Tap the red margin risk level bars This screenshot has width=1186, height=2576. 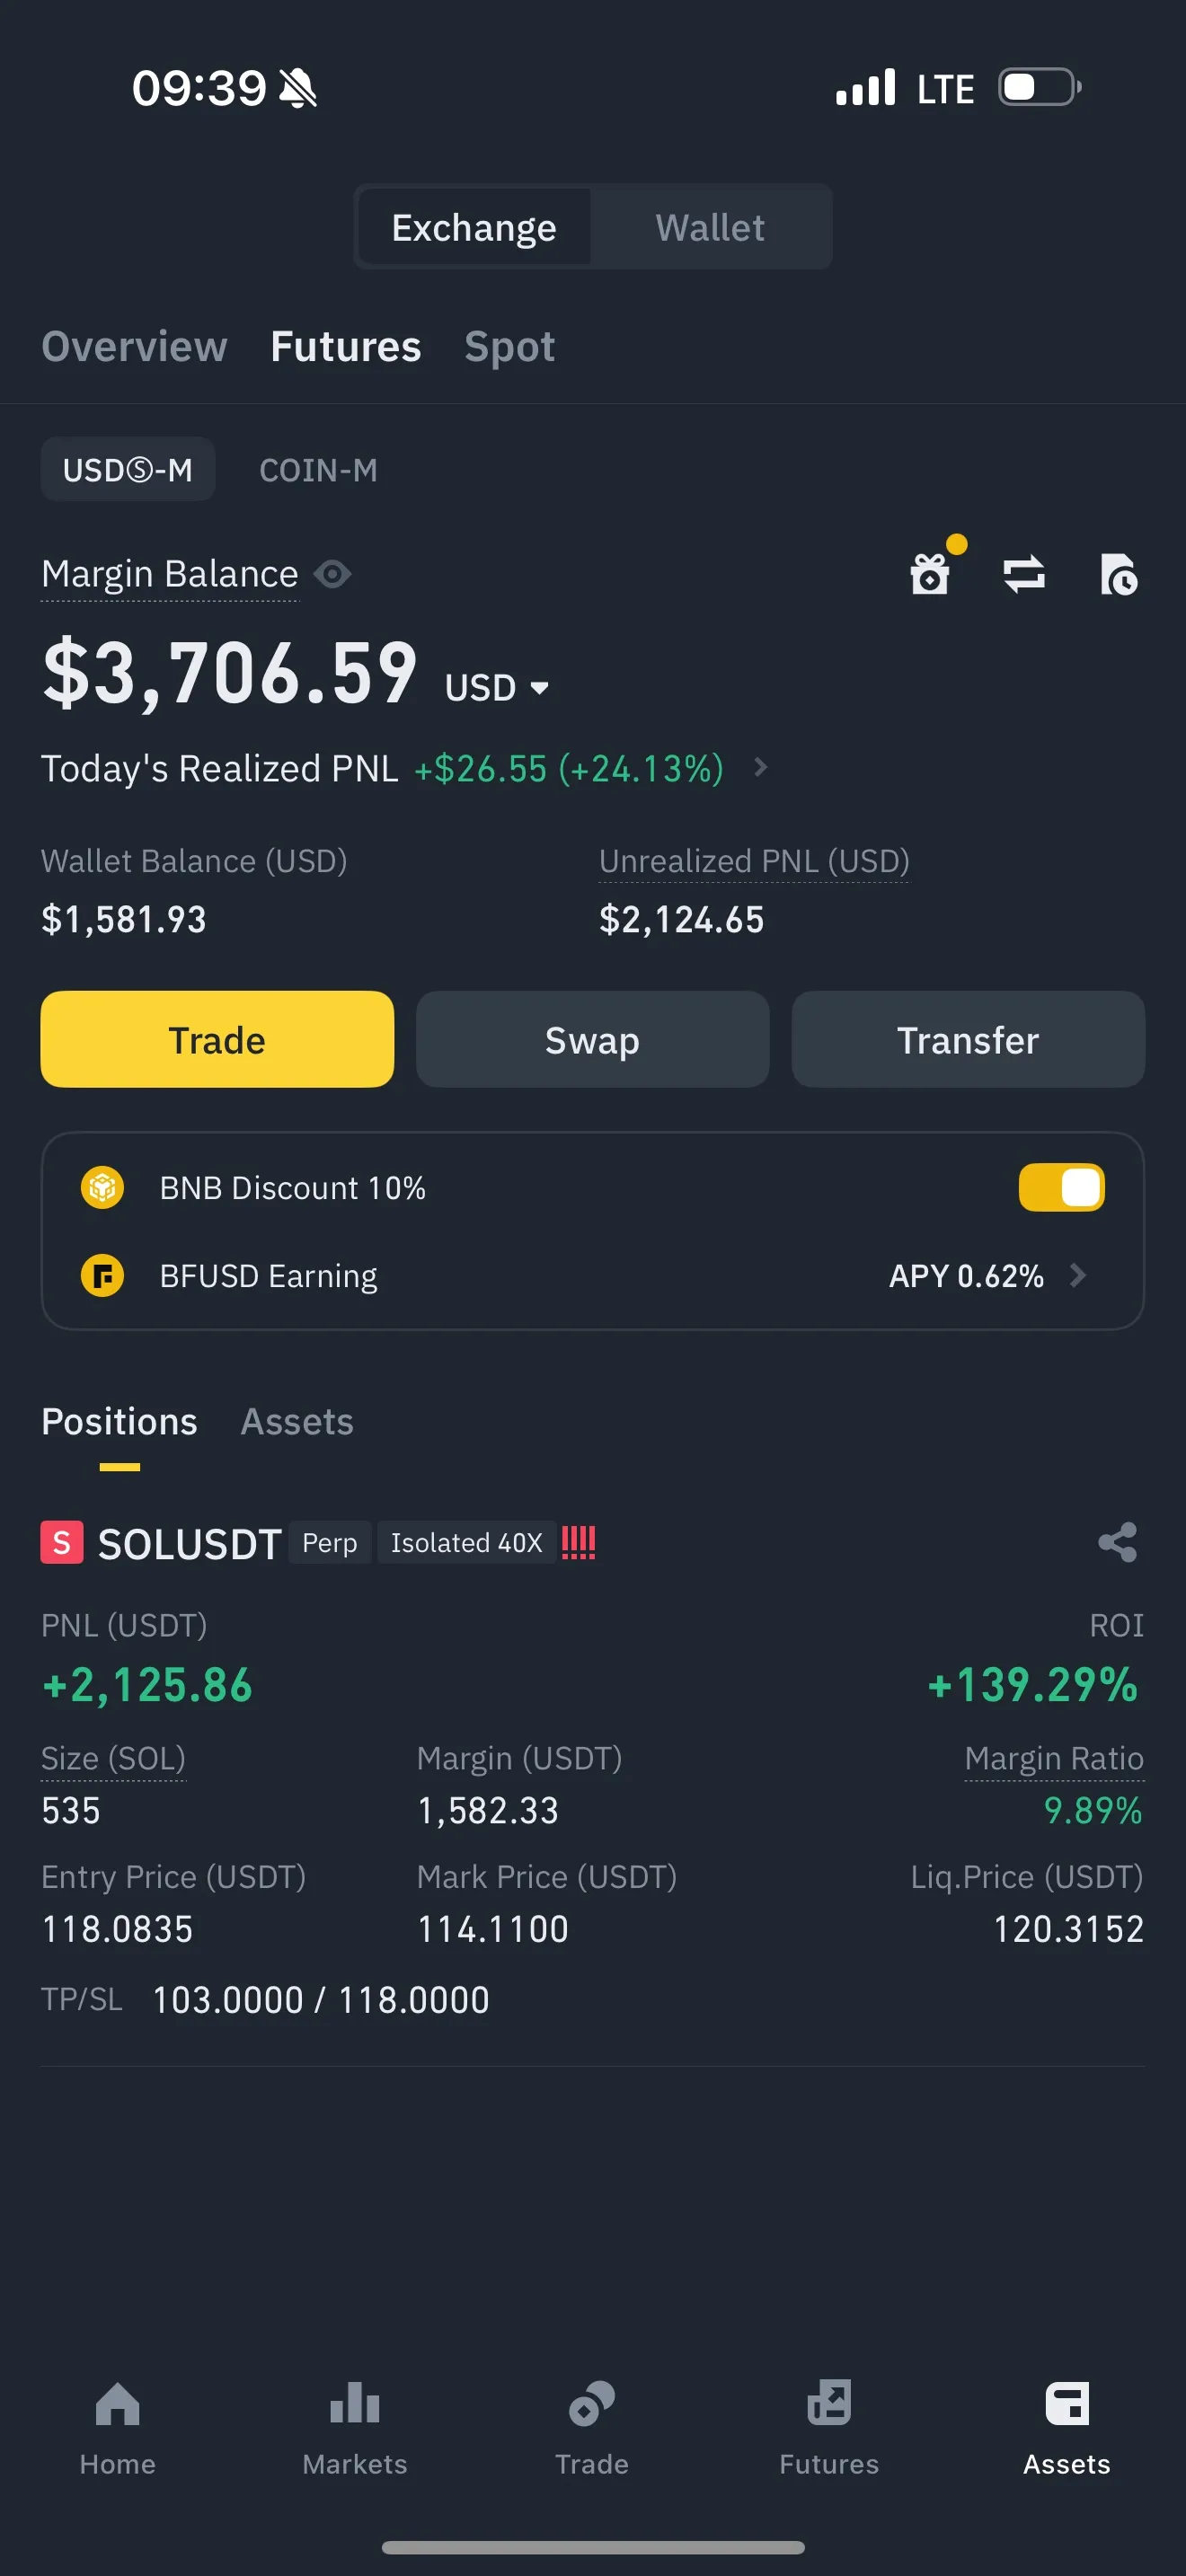click(578, 1542)
